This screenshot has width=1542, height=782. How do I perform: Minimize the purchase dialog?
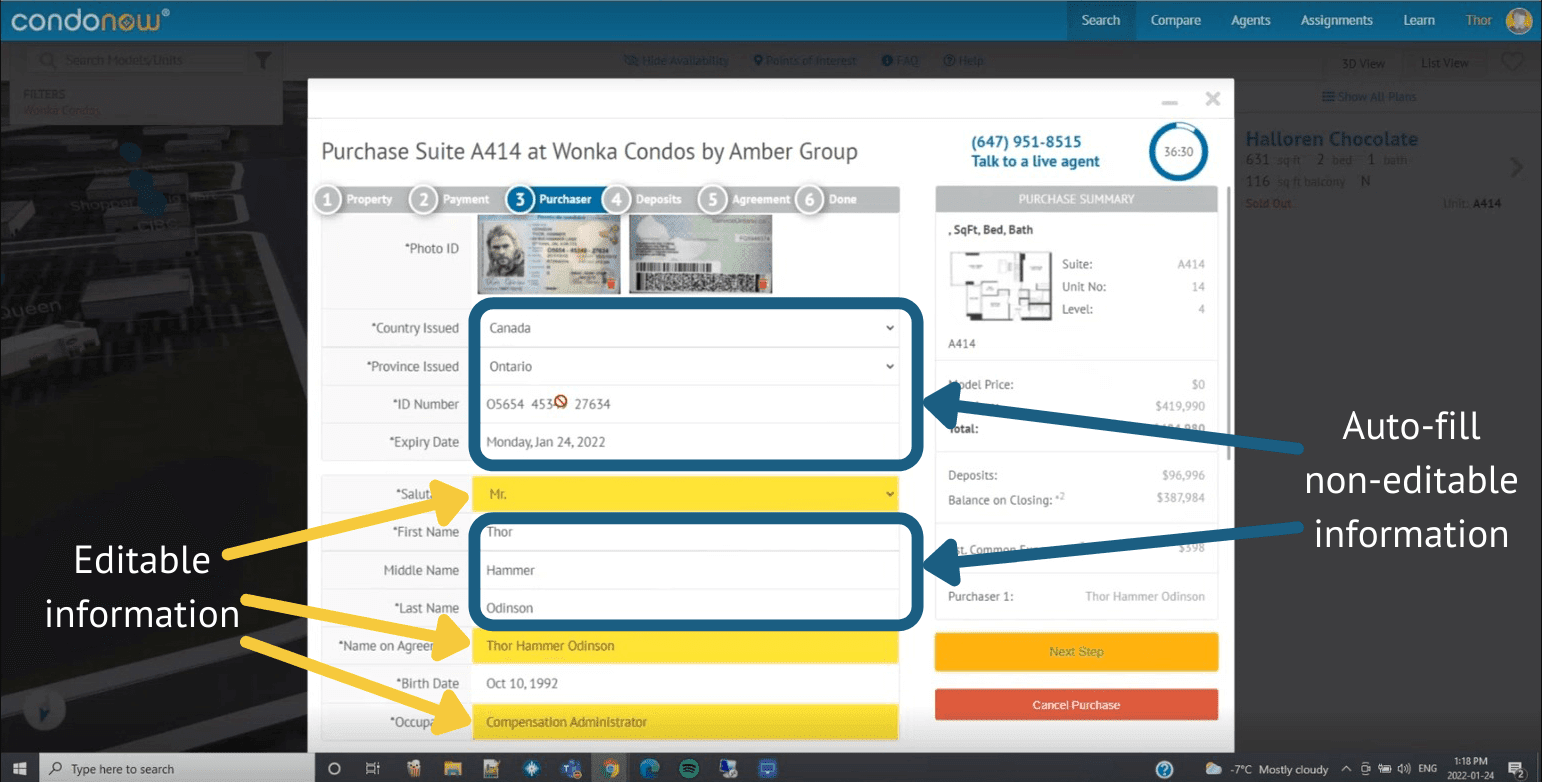pyautogui.click(x=1169, y=102)
